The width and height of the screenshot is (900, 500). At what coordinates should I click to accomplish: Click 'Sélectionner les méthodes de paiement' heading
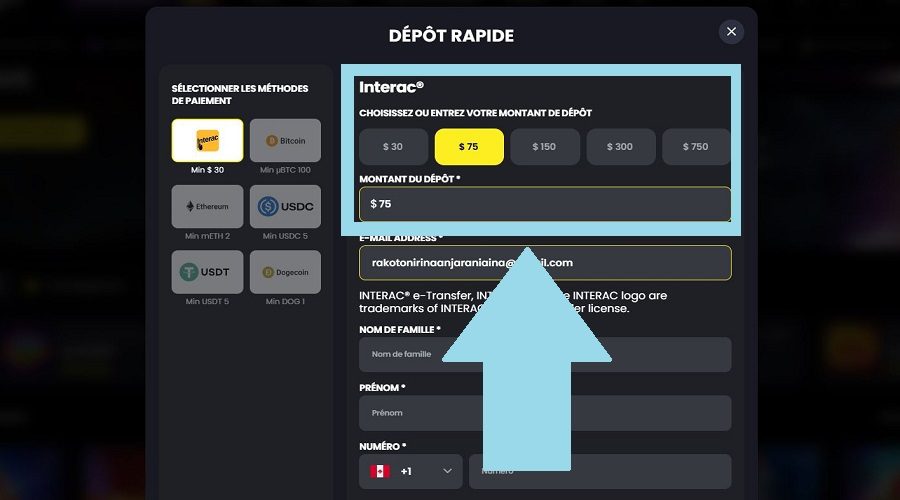[x=240, y=95]
